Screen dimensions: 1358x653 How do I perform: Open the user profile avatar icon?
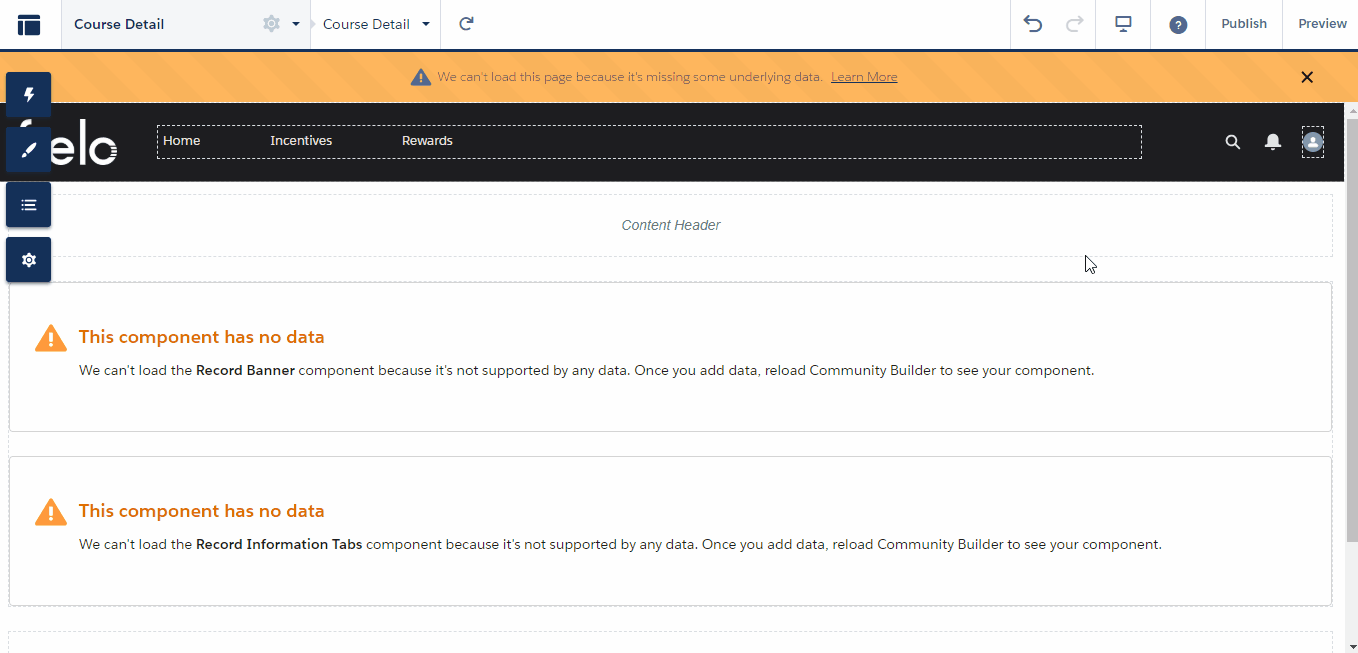pos(1313,142)
